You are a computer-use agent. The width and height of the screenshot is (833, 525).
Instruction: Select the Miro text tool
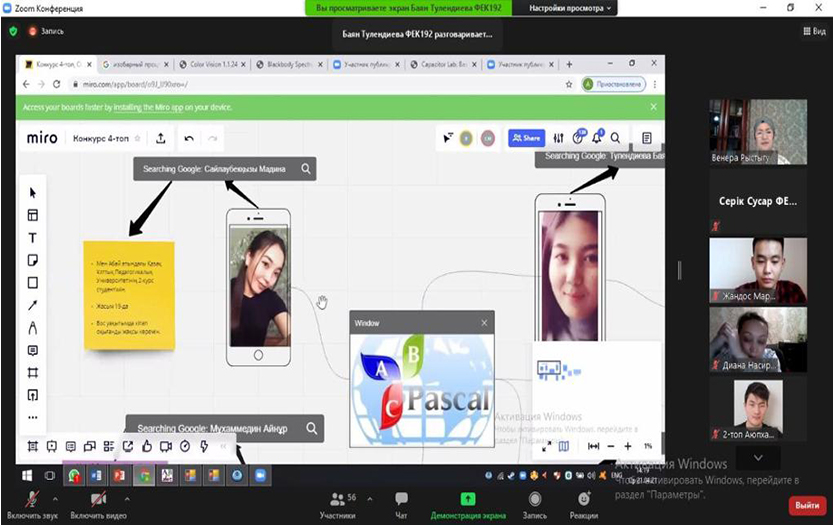(32, 238)
